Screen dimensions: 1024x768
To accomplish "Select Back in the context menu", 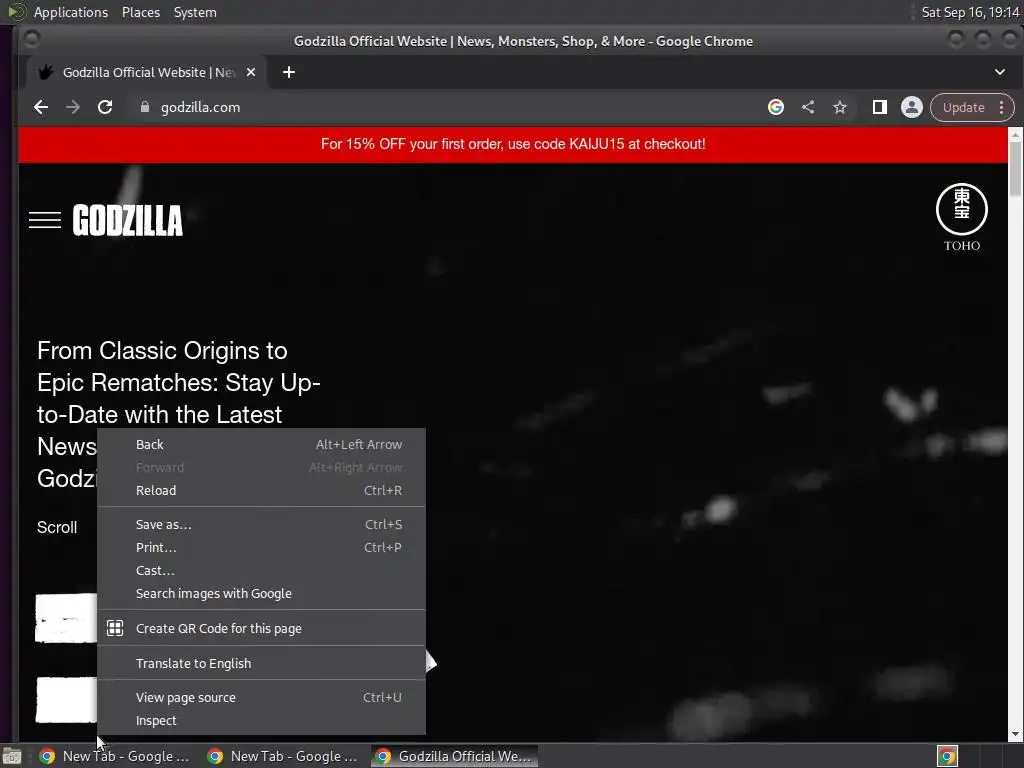I will click(261, 445).
